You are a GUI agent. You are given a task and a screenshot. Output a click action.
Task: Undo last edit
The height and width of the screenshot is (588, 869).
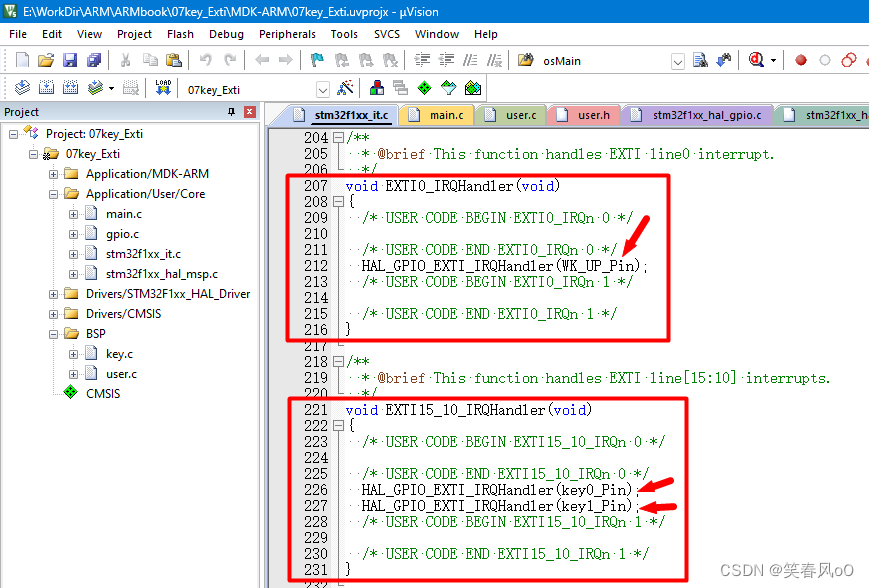point(206,60)
